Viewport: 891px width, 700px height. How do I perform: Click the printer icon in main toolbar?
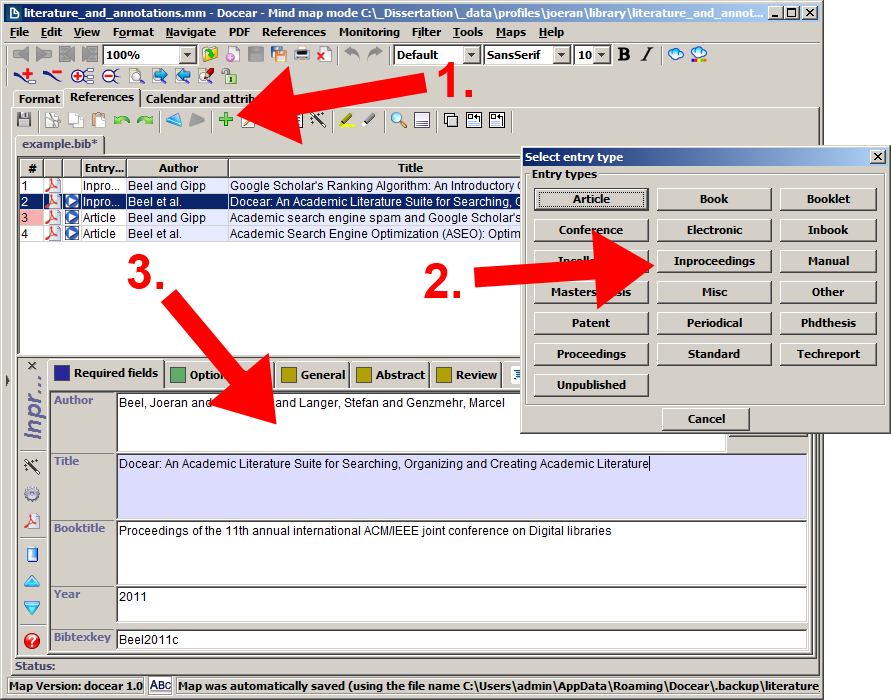point(302,55)
